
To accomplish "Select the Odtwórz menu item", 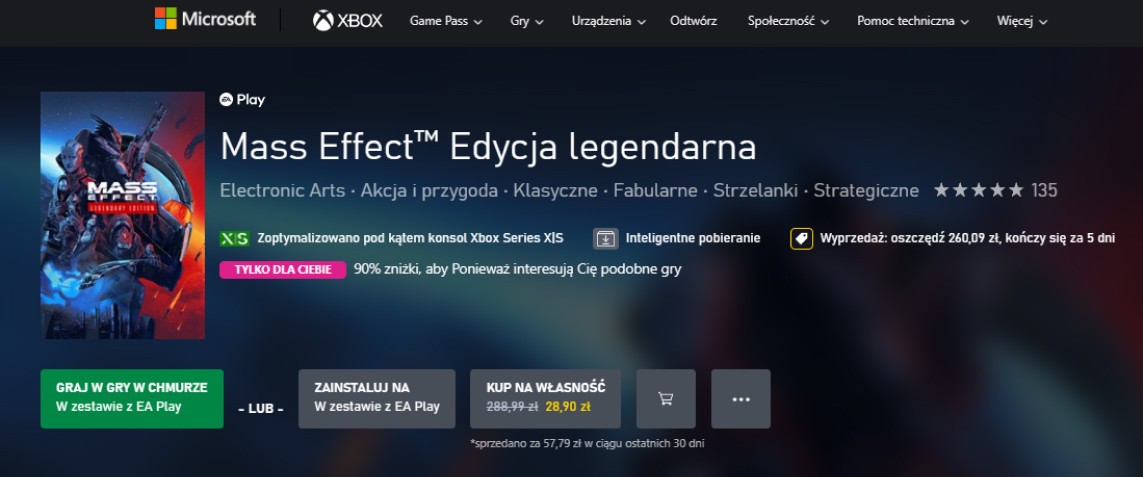I will (693, 21).
